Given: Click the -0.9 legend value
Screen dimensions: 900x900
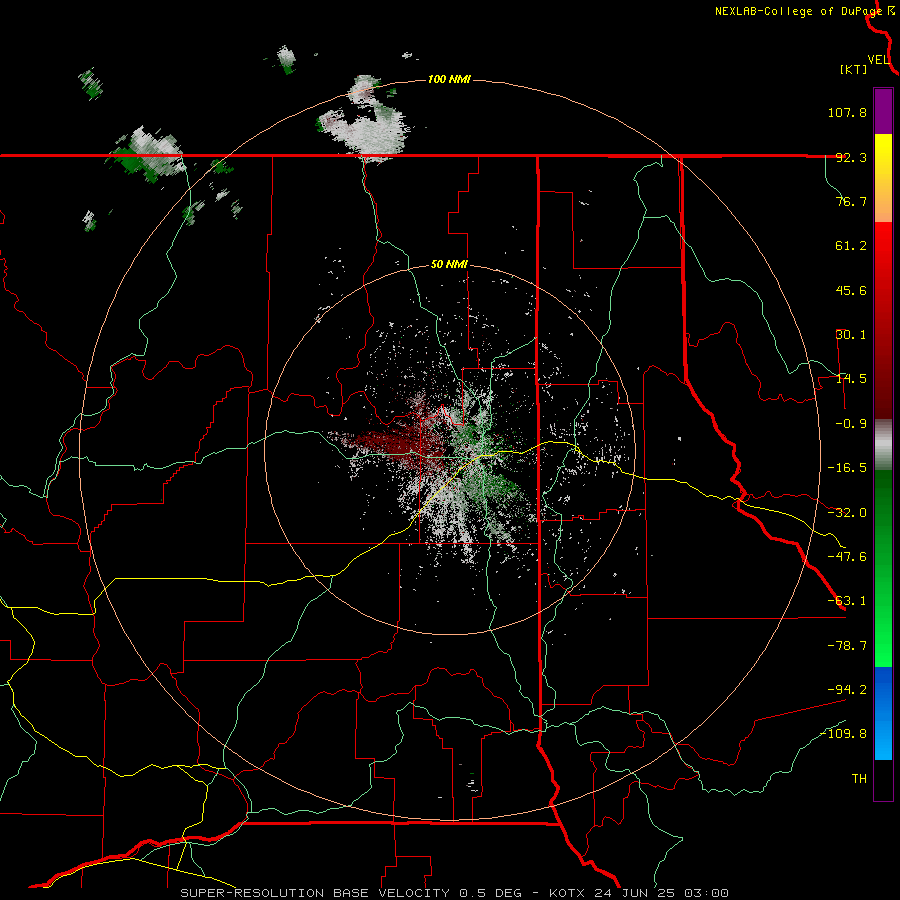Looking at the screenshot, I should [851, 424].
